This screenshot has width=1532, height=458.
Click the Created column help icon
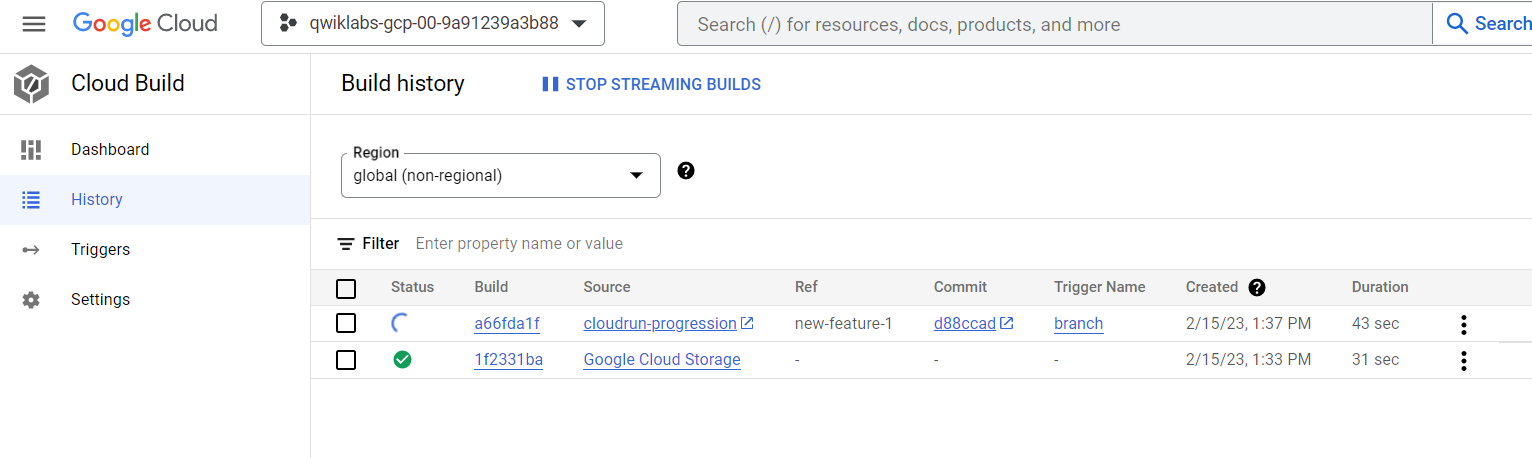point(1257,287)
